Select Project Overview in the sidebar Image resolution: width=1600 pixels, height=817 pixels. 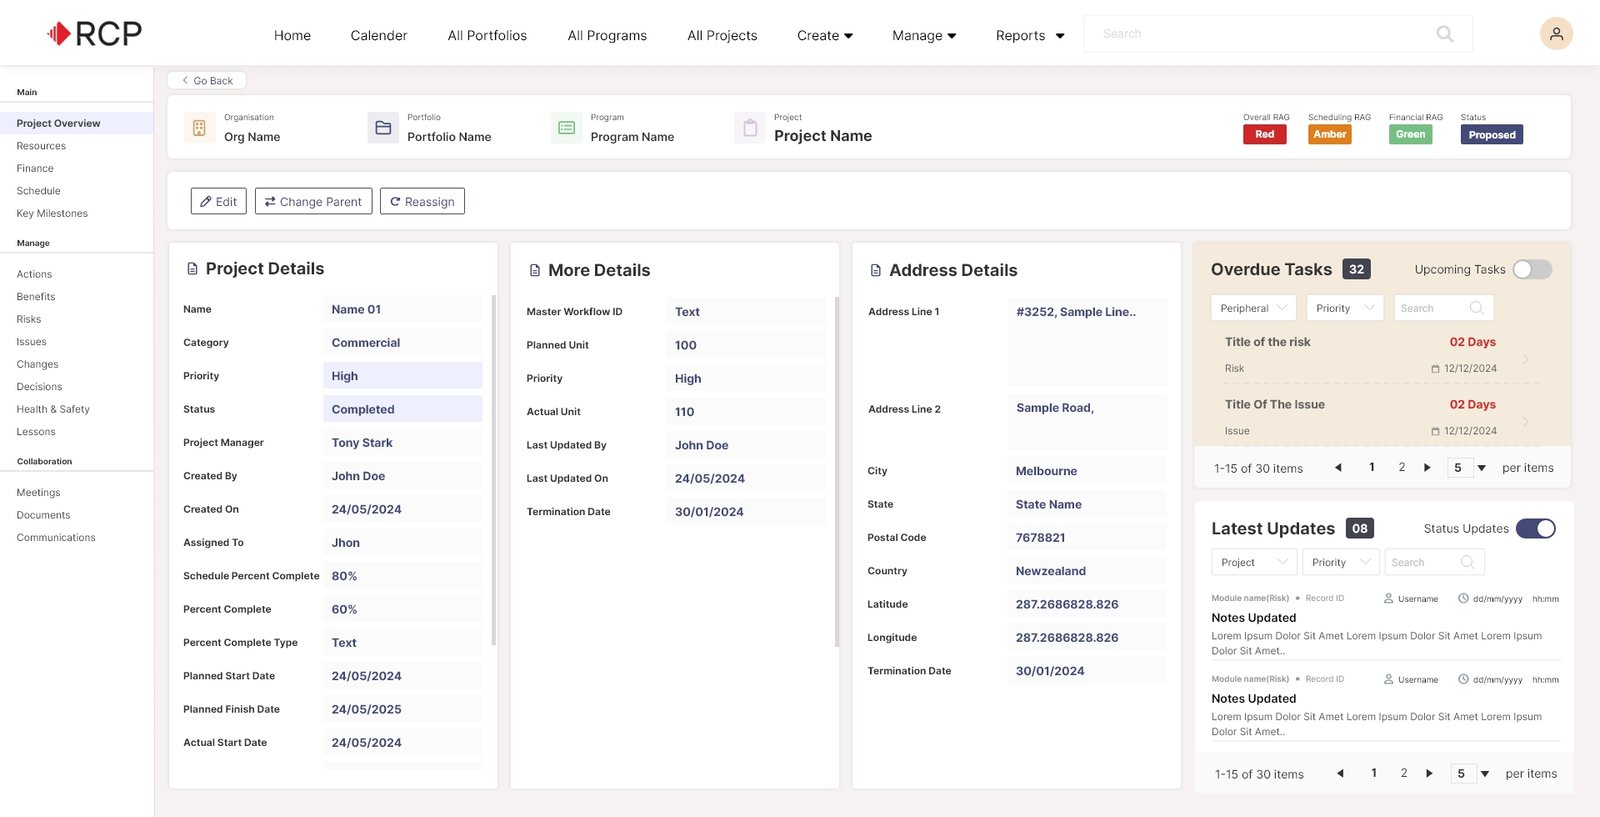[x=77, y=123]
